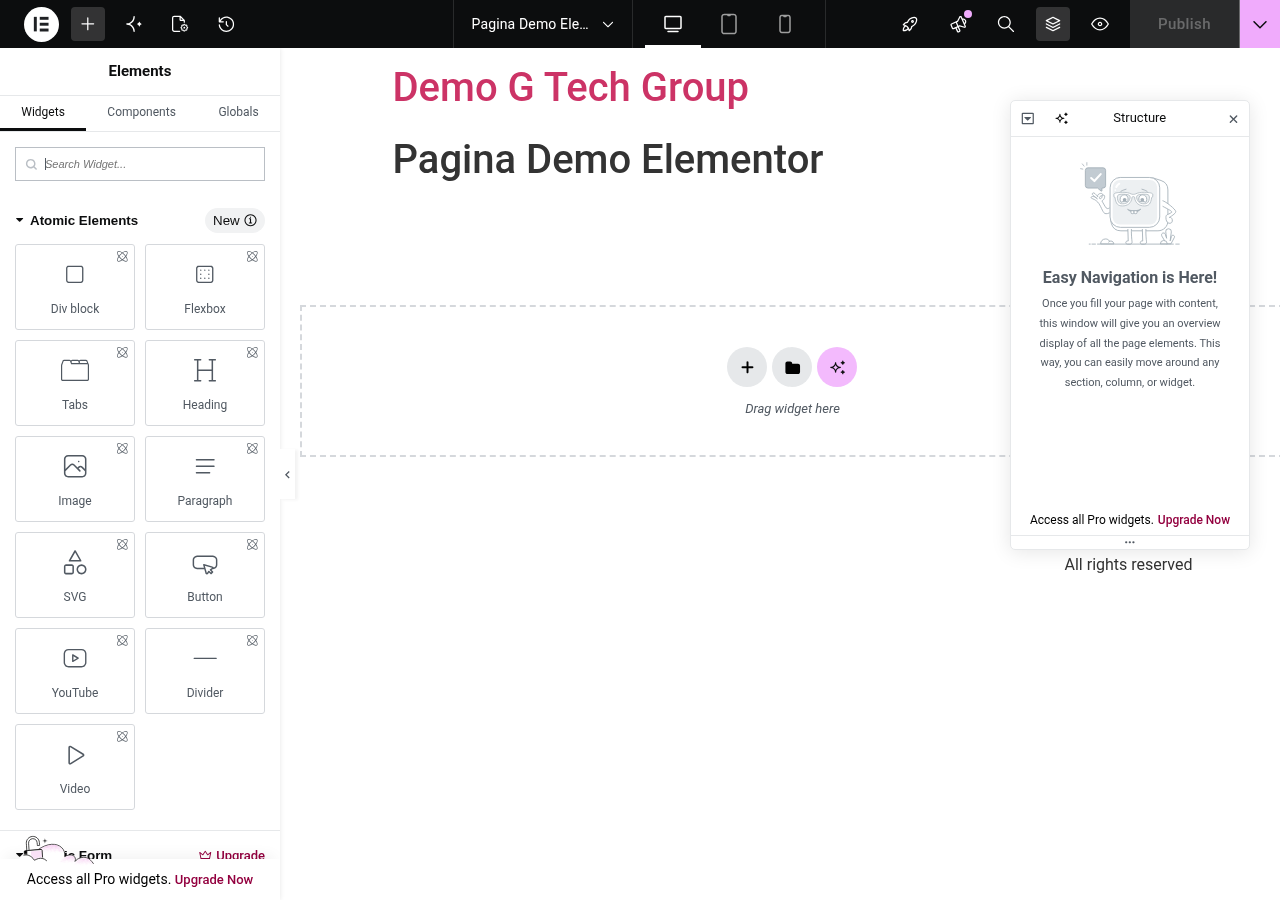Expand all via Structure panel toggle icon
The image size is (1280, 900).
click(x=1028, y=118)
